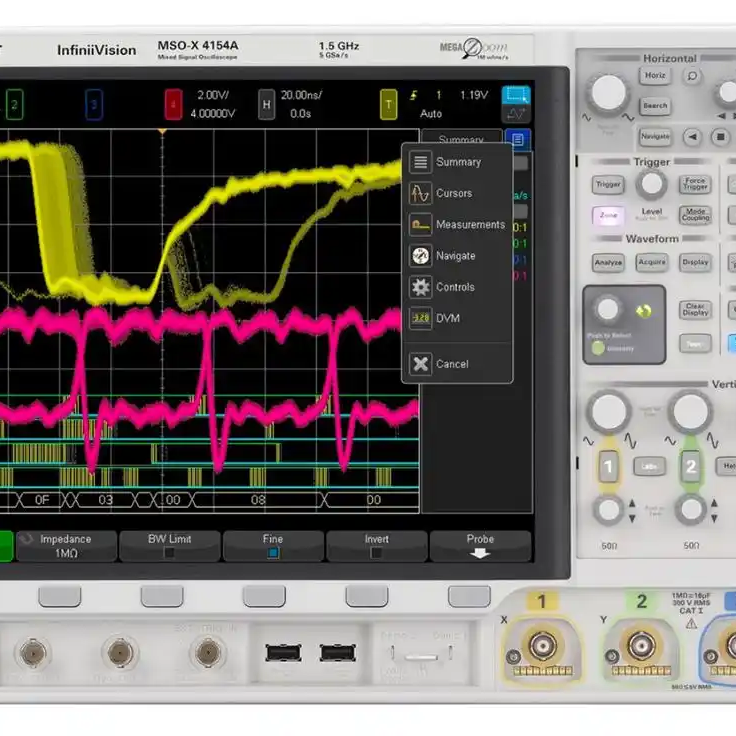Click the Search button

pos(655,106)
